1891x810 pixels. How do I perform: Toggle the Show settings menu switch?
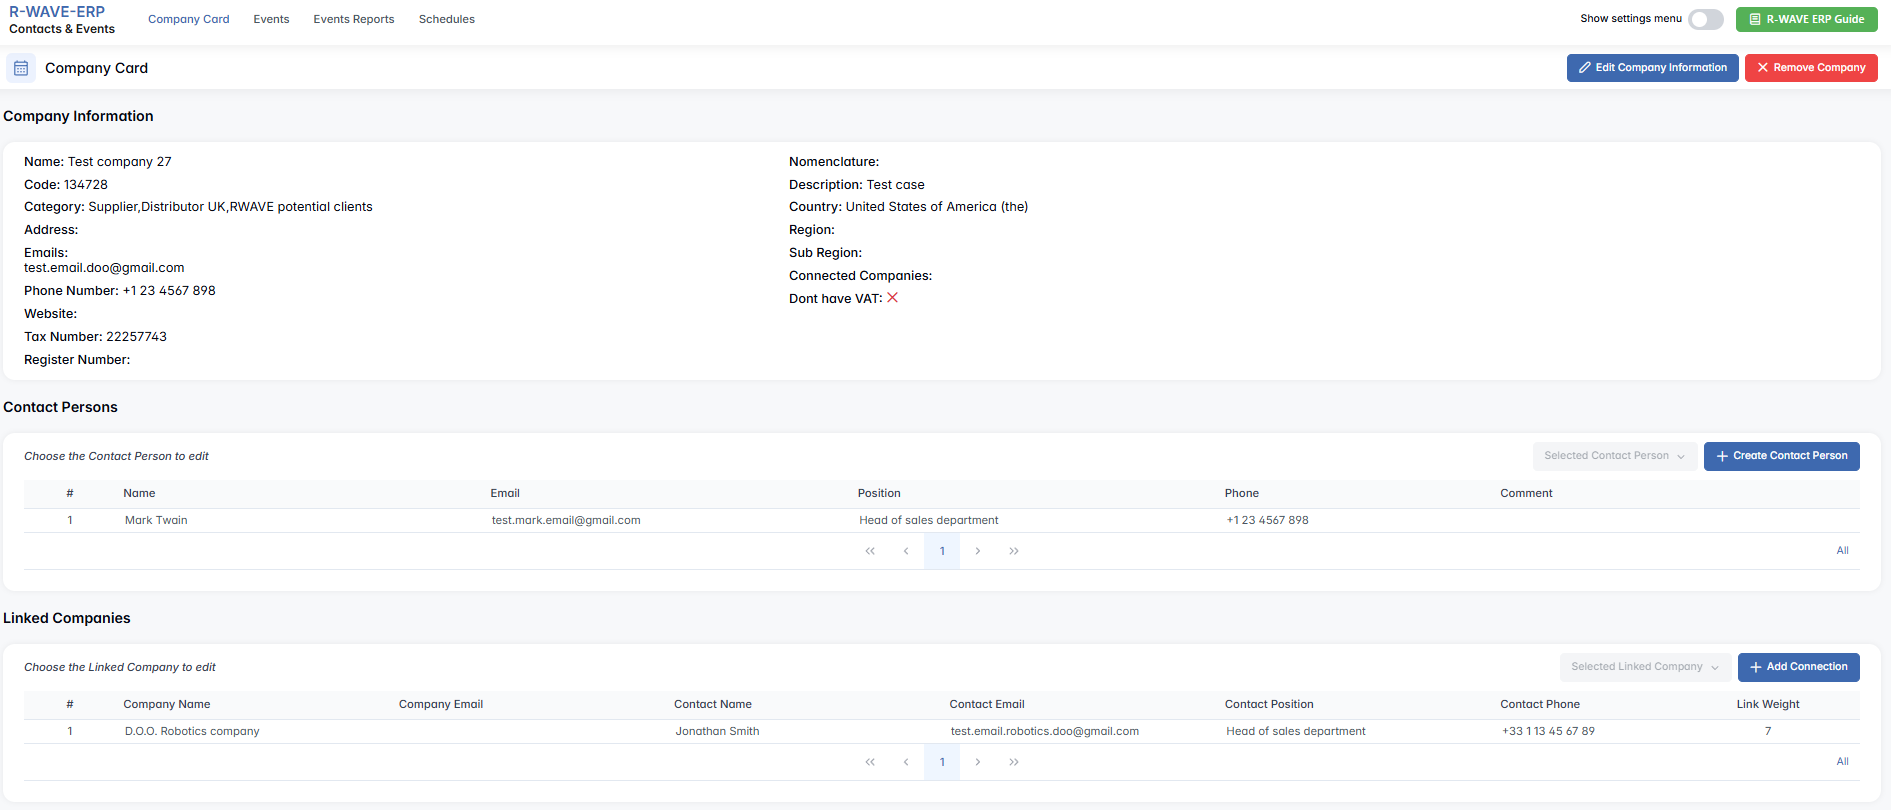pyautogui.click(x=1705, y=19)
